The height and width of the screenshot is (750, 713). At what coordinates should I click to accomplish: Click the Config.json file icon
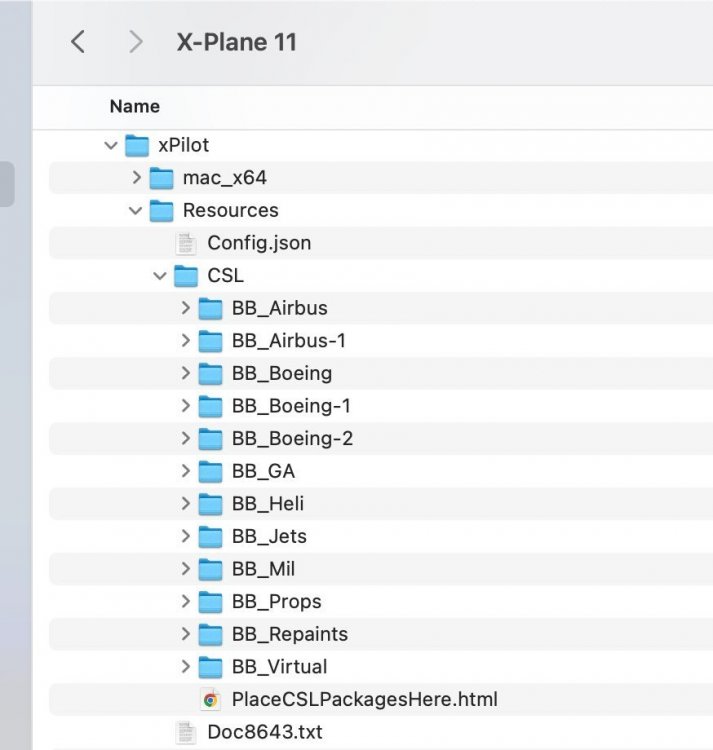click(x=186, y=243)
